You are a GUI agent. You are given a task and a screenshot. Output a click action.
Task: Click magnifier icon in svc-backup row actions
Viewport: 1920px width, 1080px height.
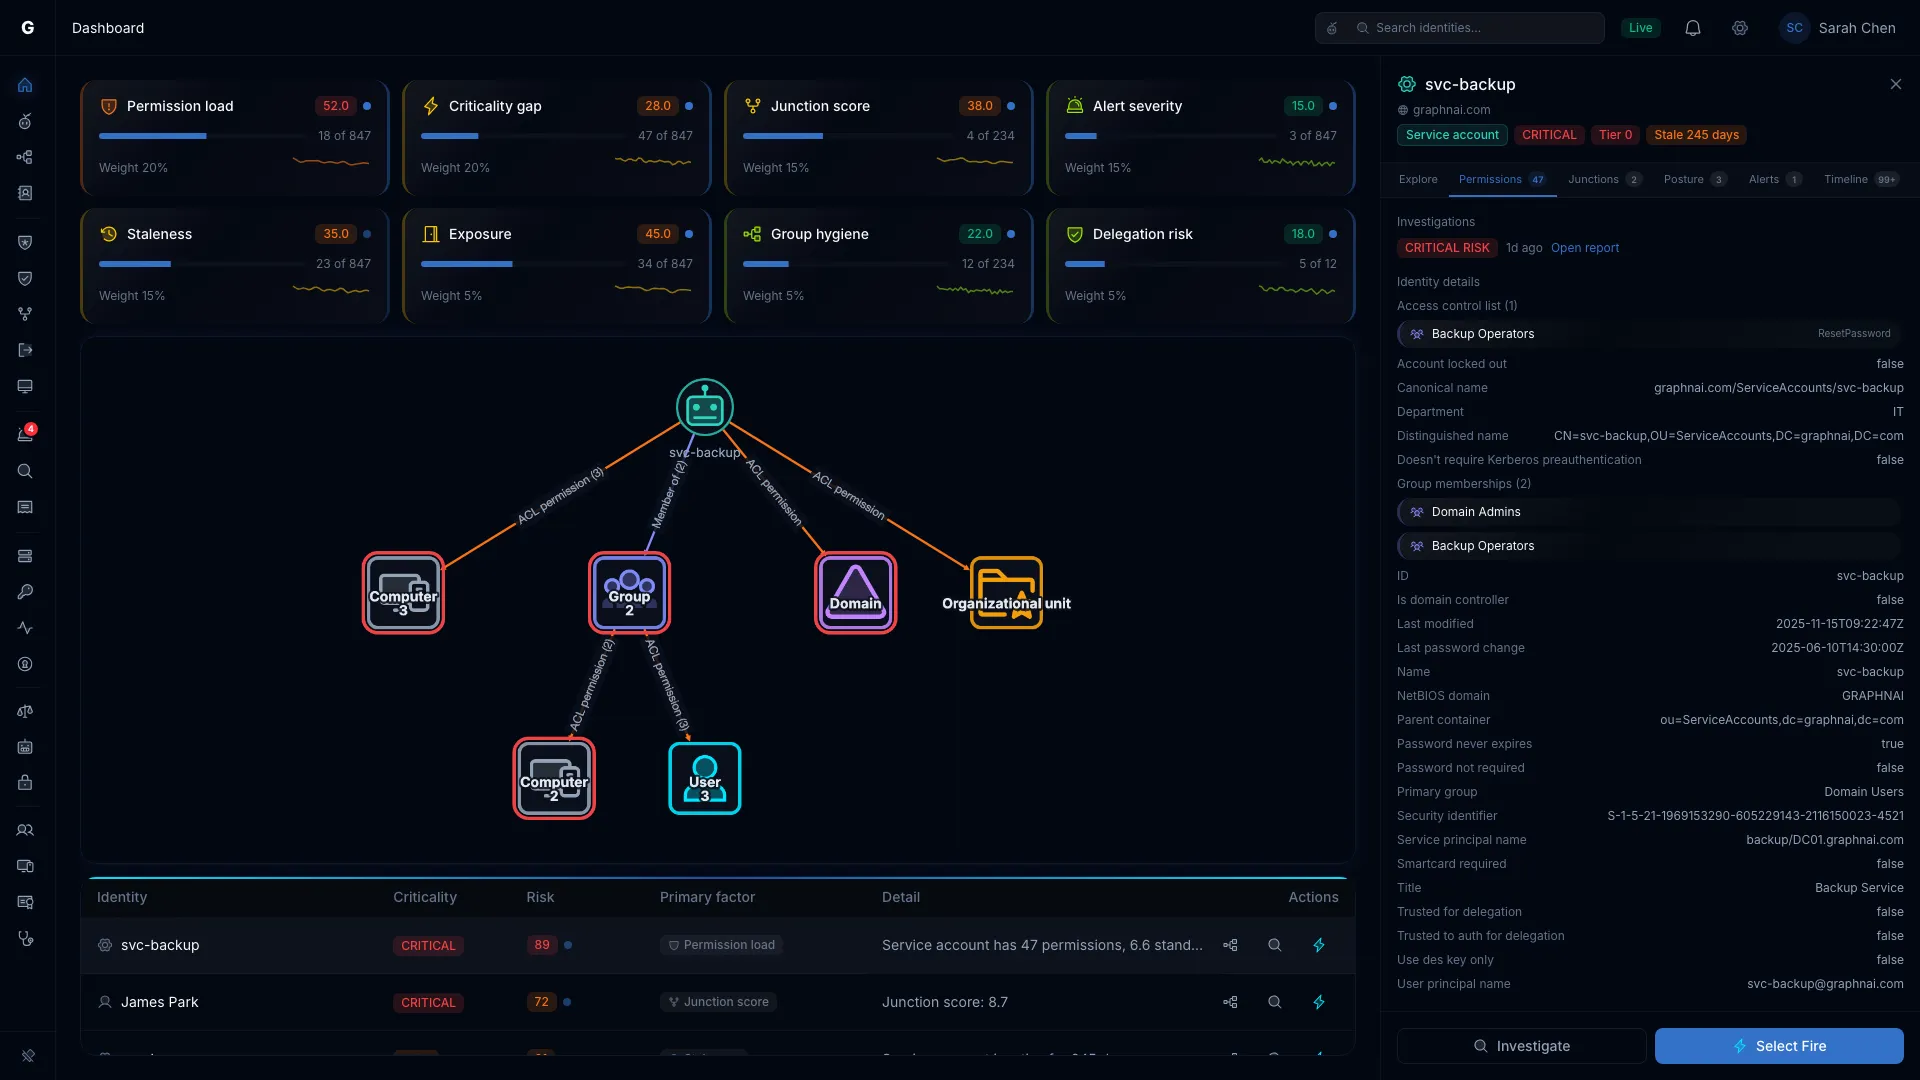(1275, 945)
